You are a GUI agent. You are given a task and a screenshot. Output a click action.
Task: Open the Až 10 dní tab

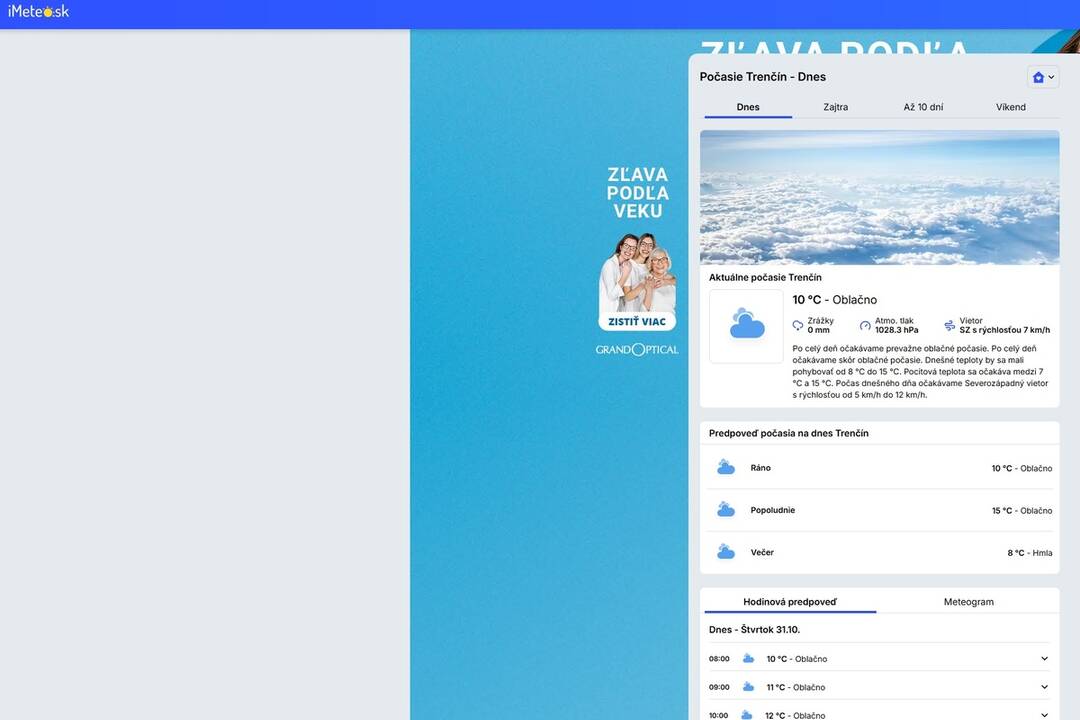pyautogui.click(x=923, y=107)
